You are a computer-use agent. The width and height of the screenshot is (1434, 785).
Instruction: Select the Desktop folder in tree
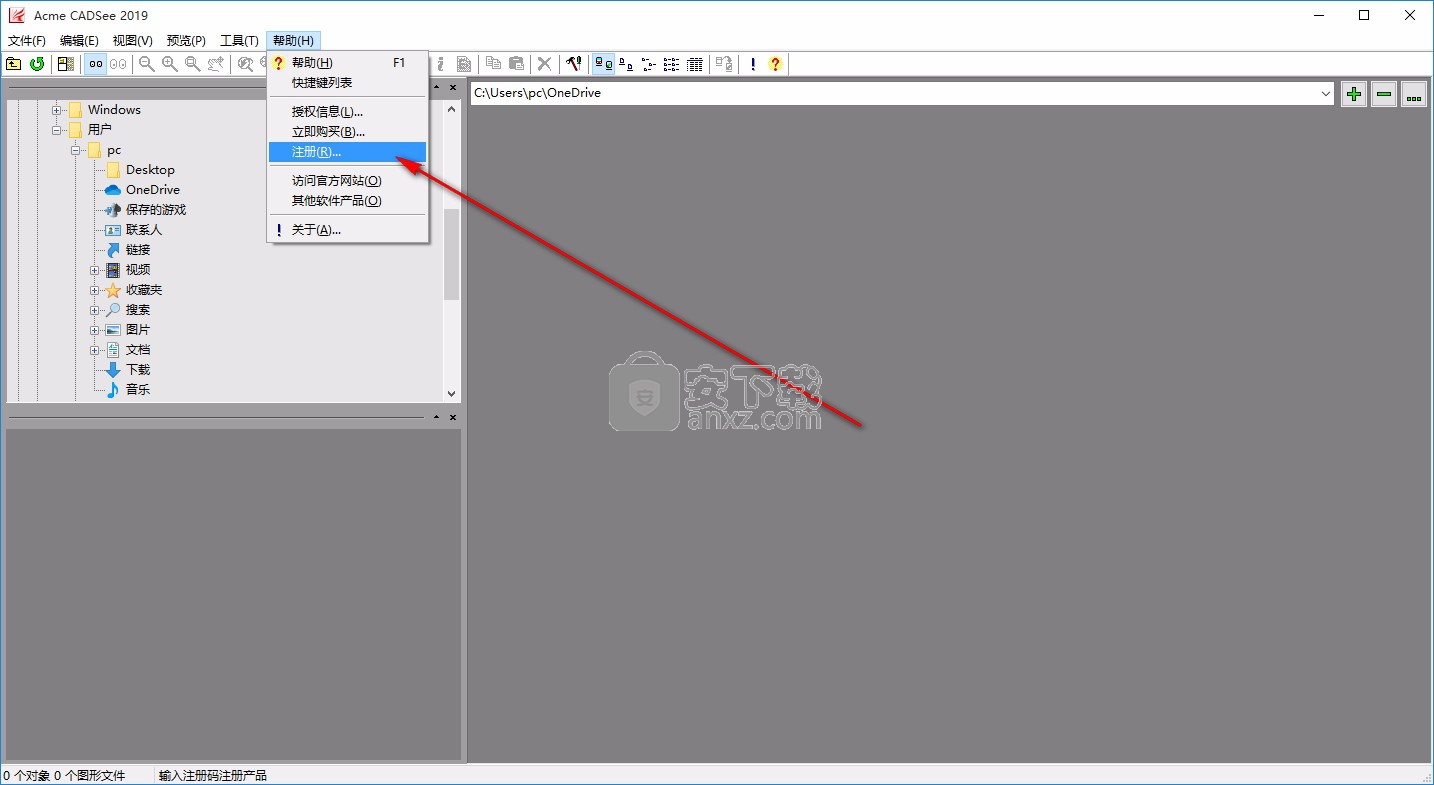tap(150, 170)
